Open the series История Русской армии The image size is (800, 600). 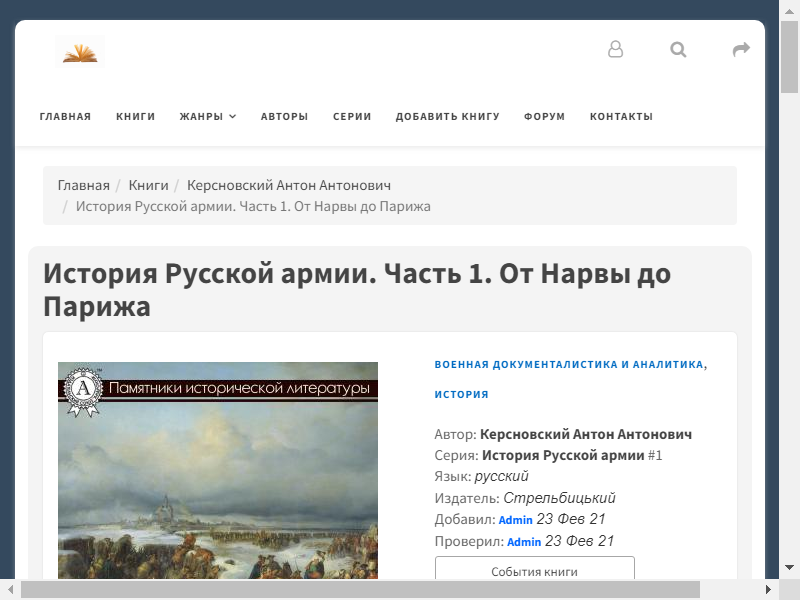(563, 455)
